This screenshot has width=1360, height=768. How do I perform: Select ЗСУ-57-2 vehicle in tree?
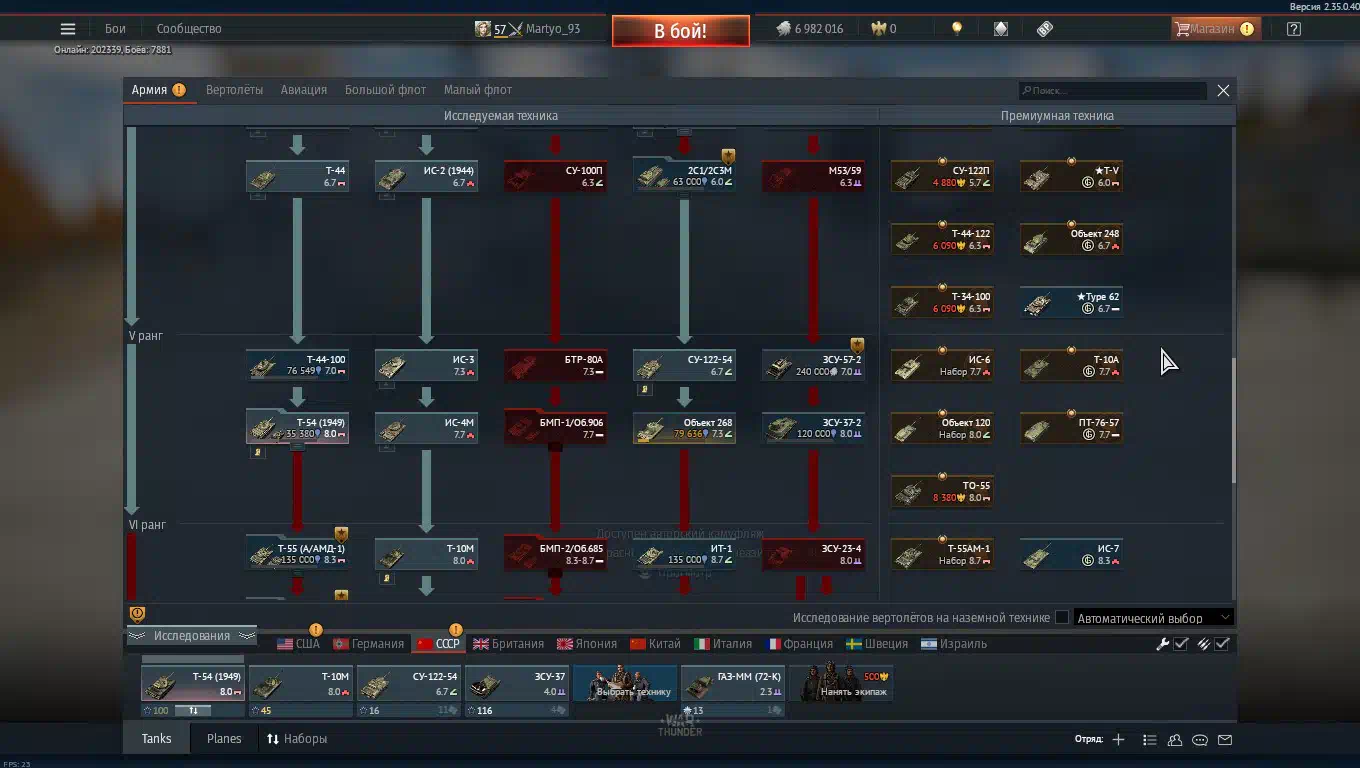tap(814, 365)
